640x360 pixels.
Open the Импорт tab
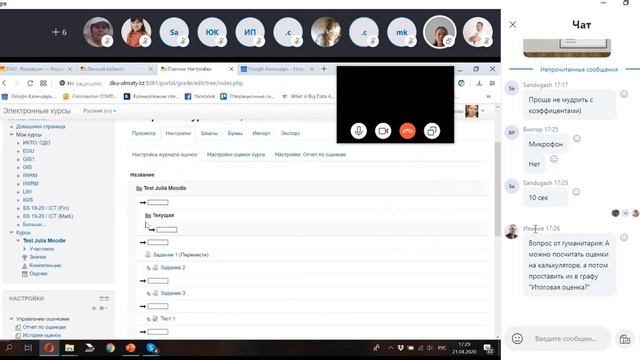(x=261, y=133)
